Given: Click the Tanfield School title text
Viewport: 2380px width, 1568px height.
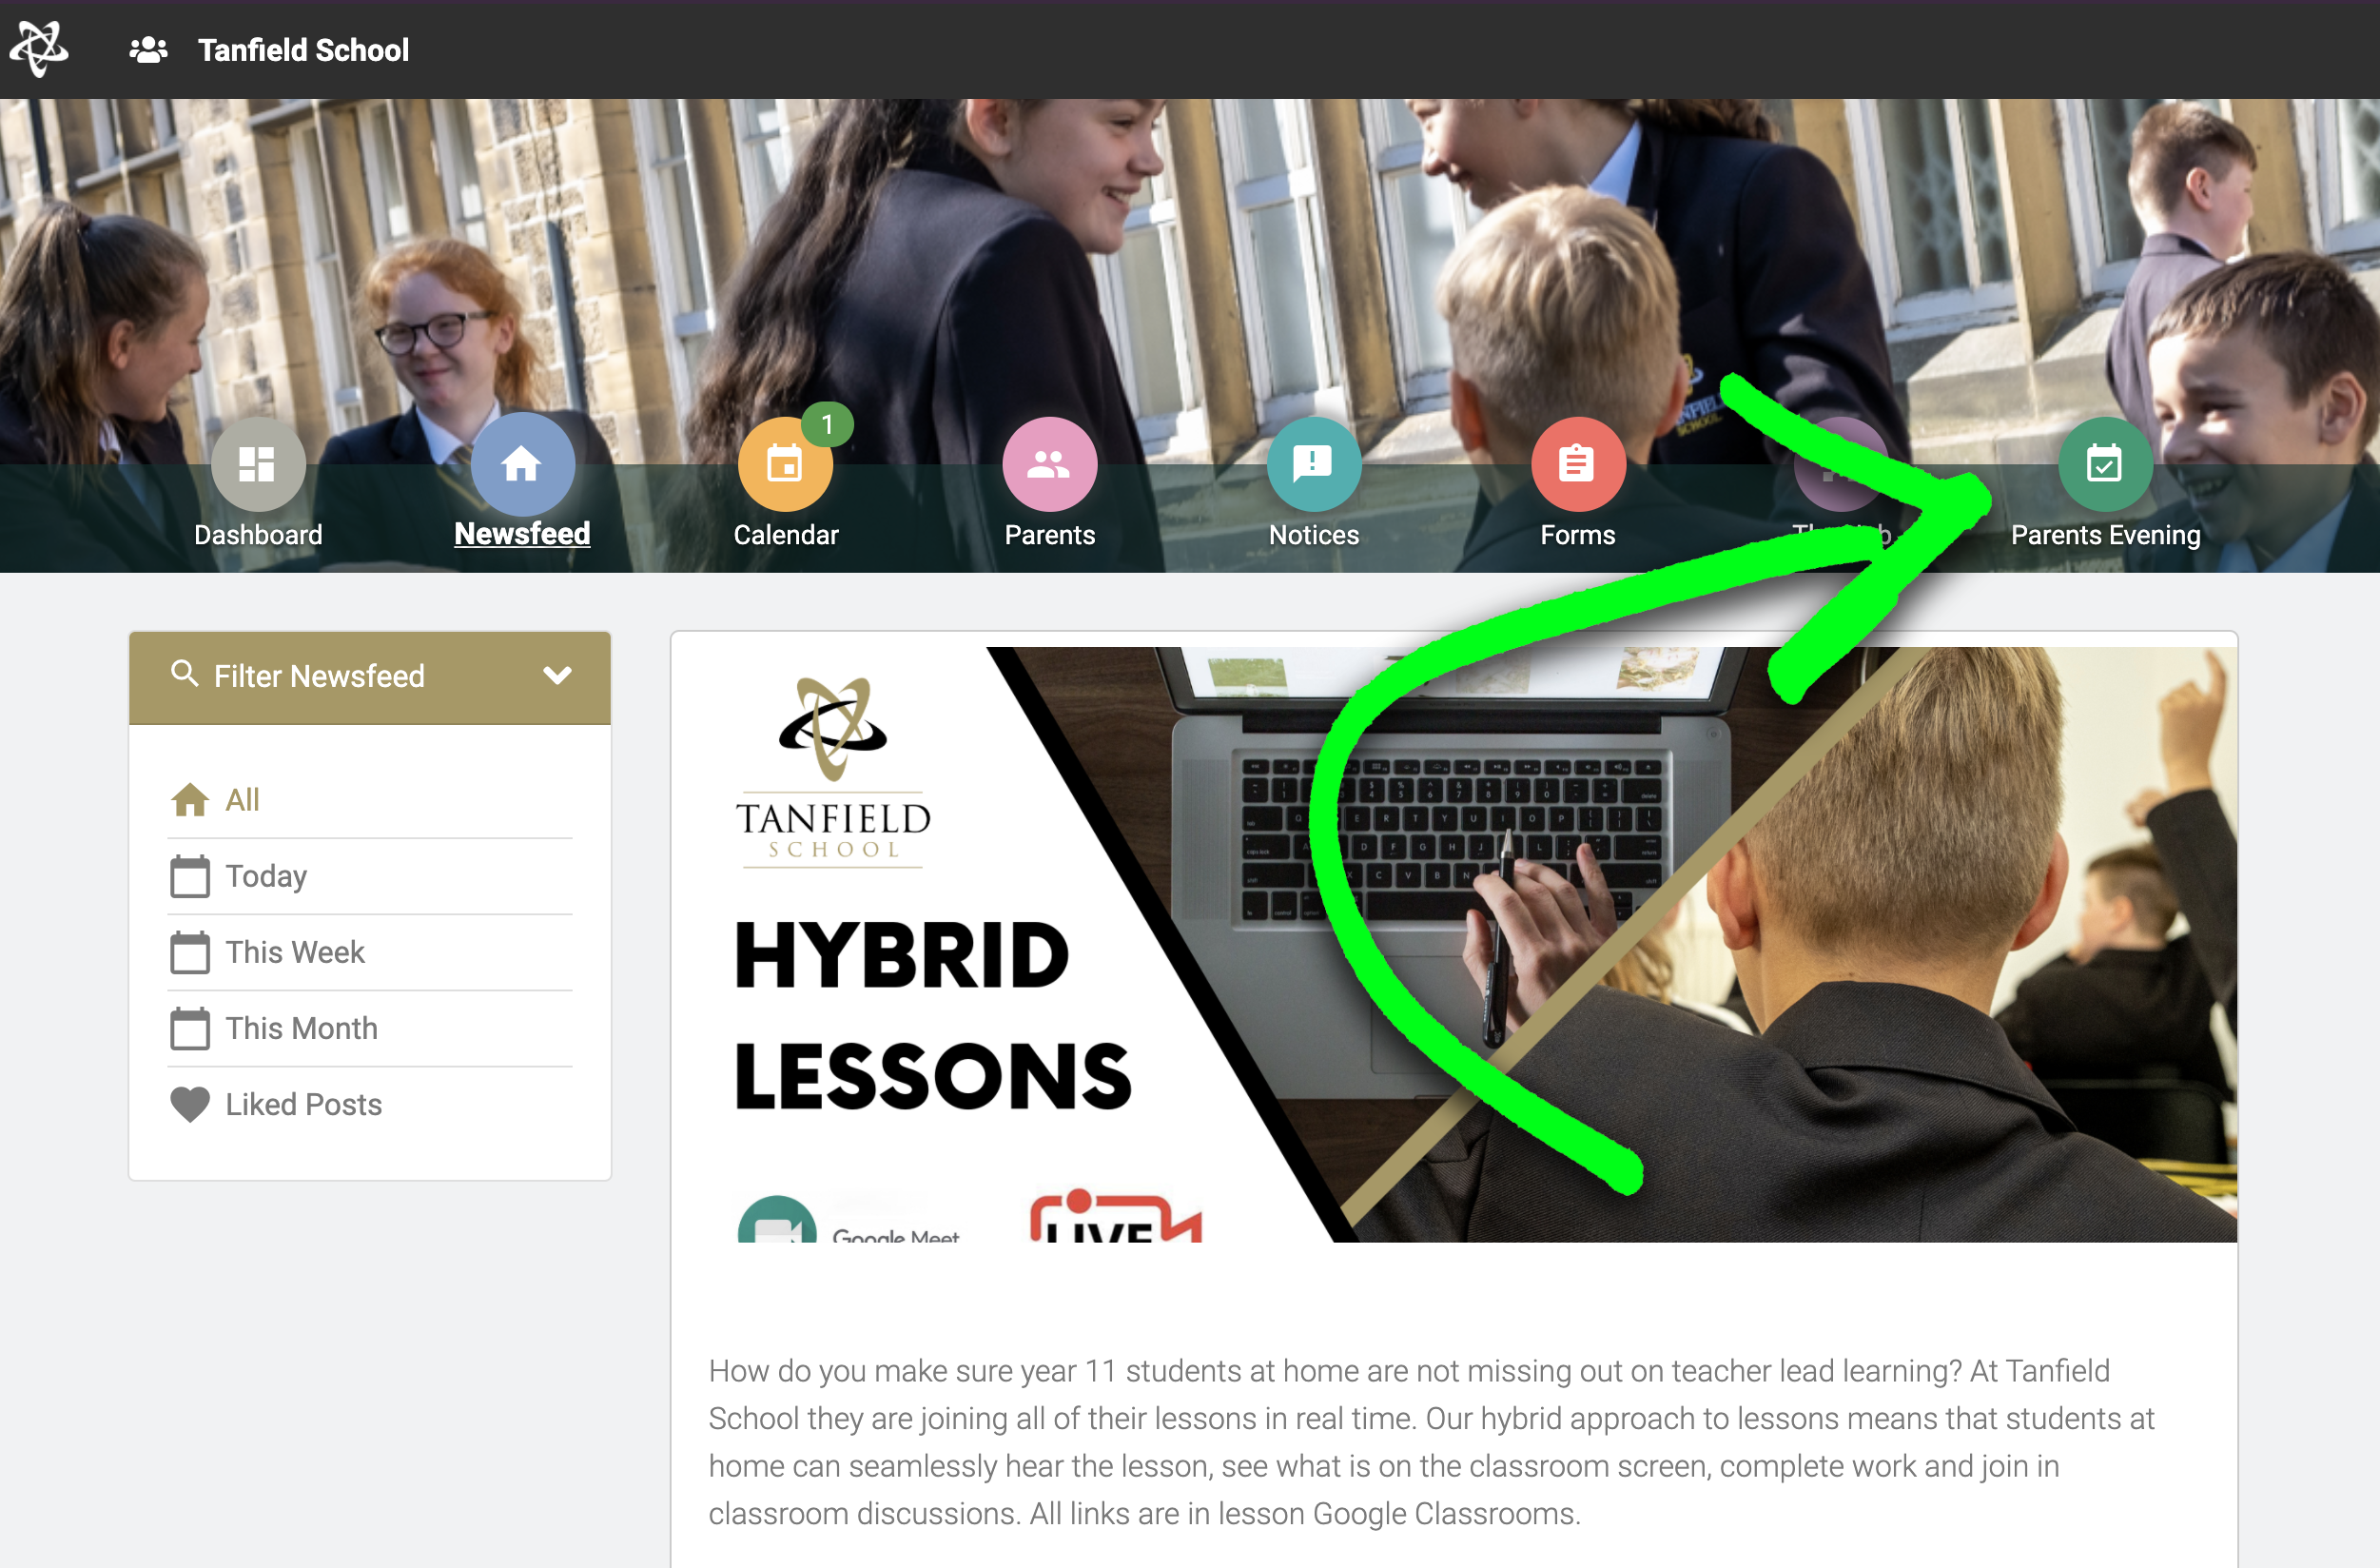Looking at the screenshot, I should [x=303, y=50].
